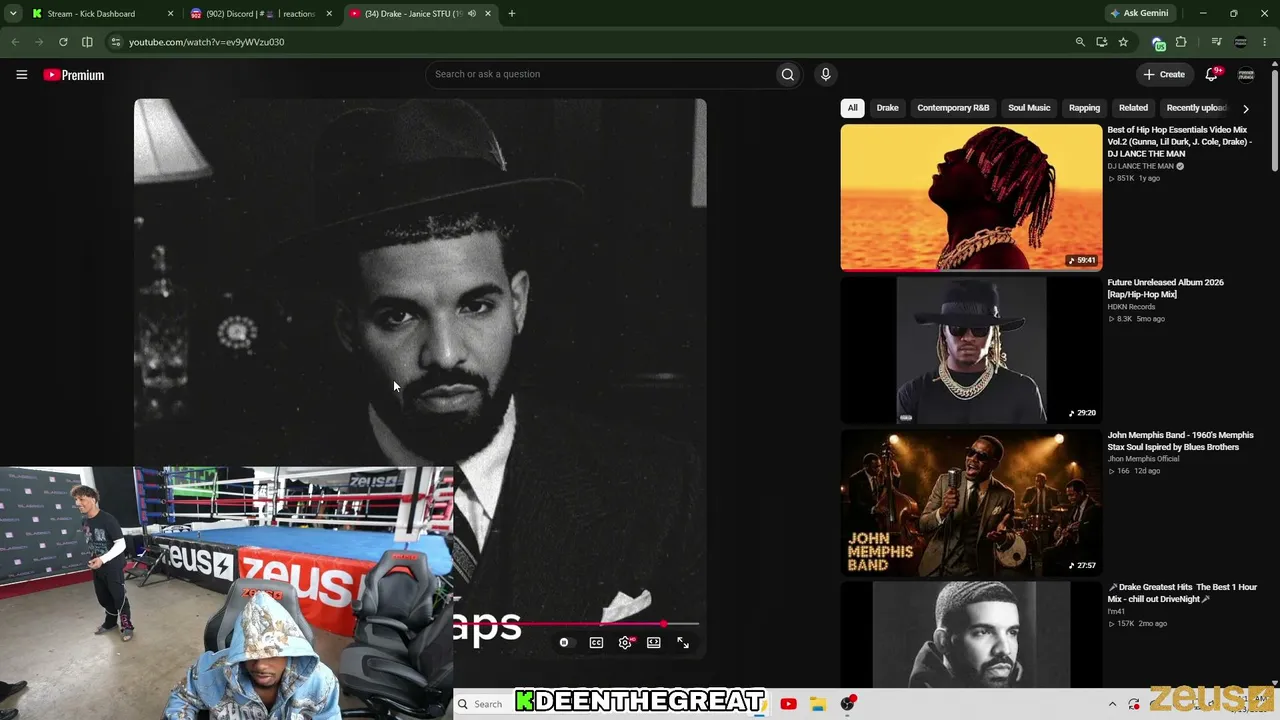Bookmark this page with the star
The width and height of the screenshot is (1280, 720).
tap(1123, 42)
